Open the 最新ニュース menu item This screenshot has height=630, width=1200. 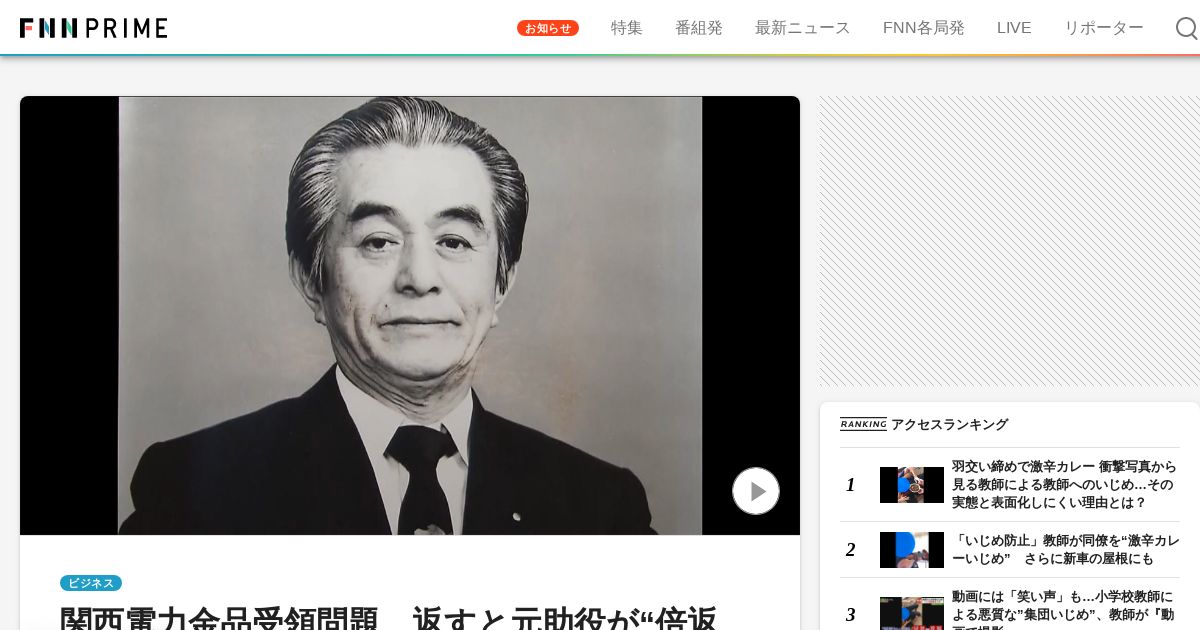803,28
